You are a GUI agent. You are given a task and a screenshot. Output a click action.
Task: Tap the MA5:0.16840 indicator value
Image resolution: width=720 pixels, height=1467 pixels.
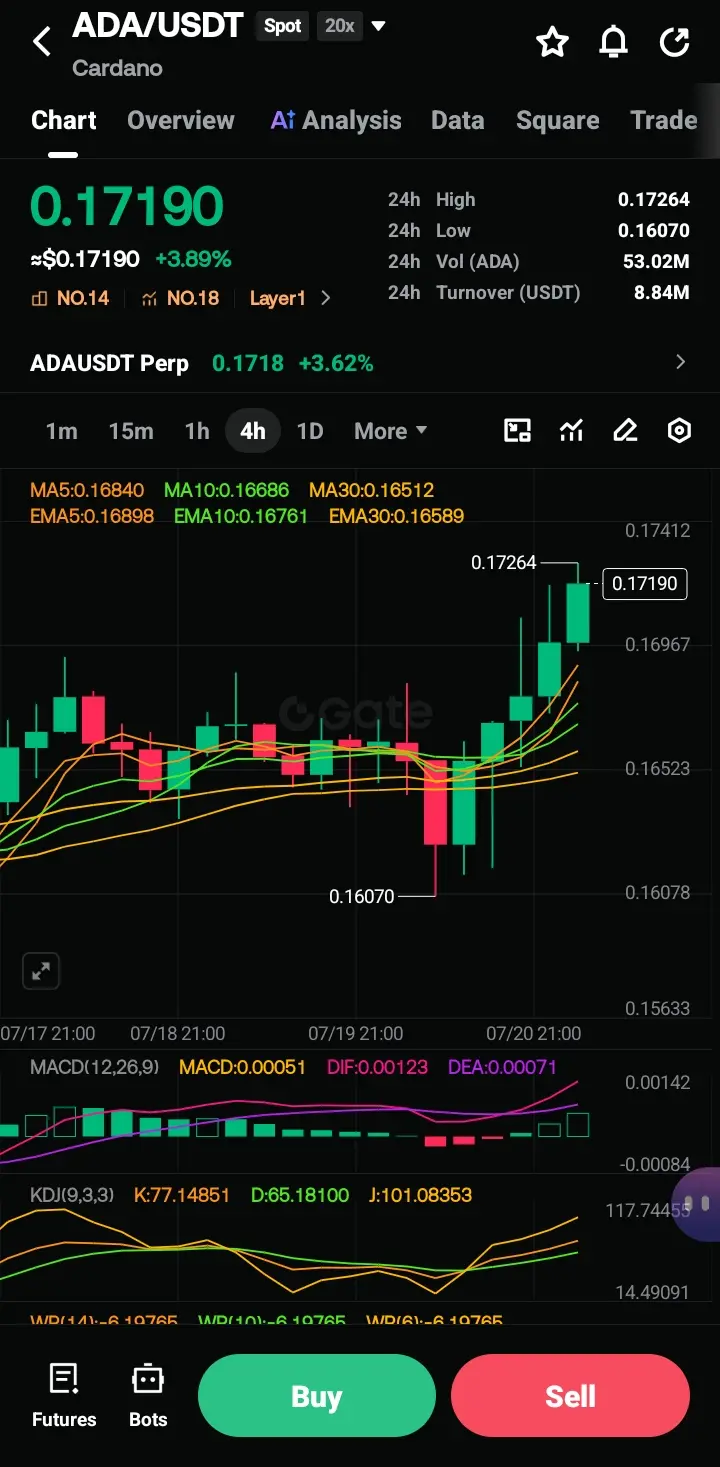[87, 490]
